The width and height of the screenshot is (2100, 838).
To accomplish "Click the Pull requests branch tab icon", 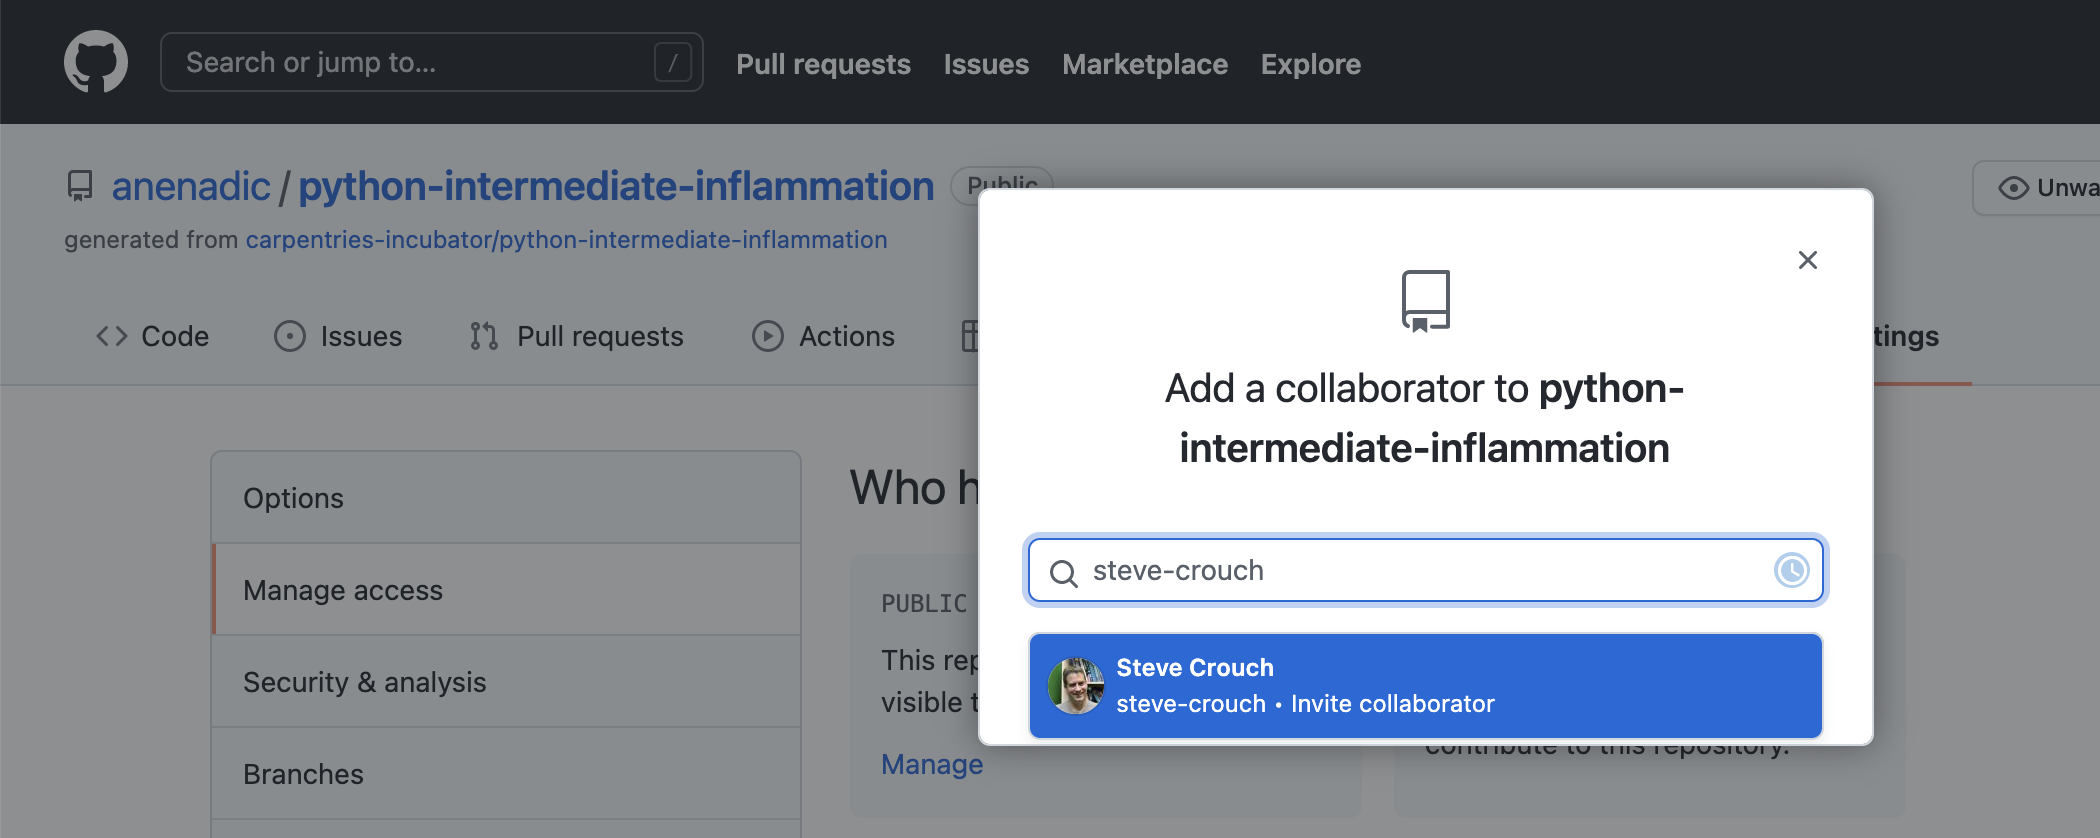I will [484, 336].
